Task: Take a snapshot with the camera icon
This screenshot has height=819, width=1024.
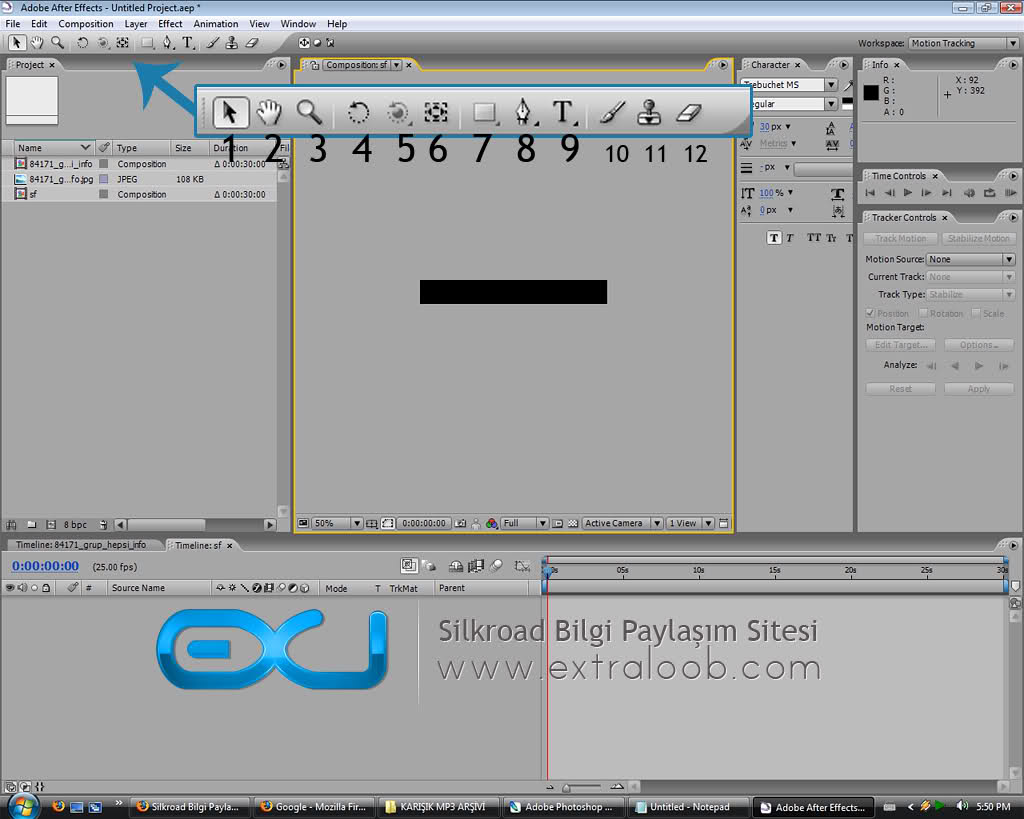Action: click(x=460, y=523)
